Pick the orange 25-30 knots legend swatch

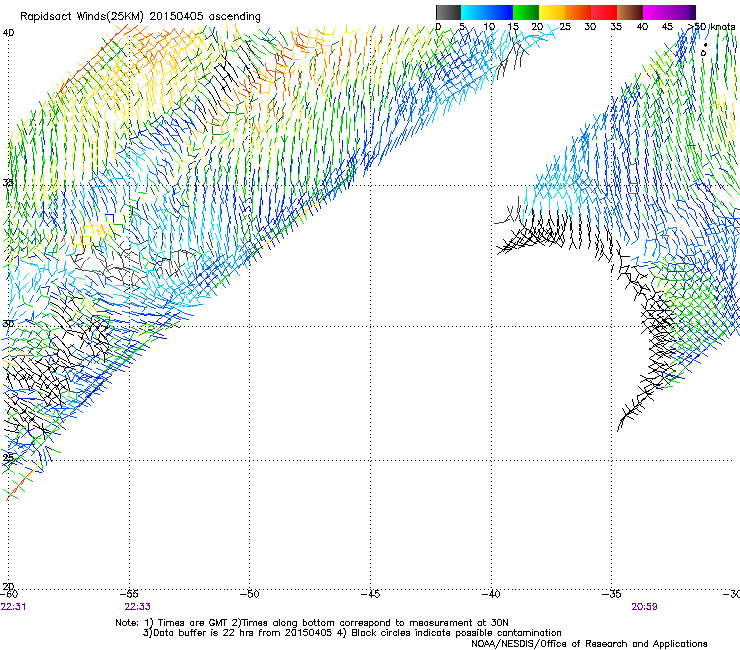(578, 12)
